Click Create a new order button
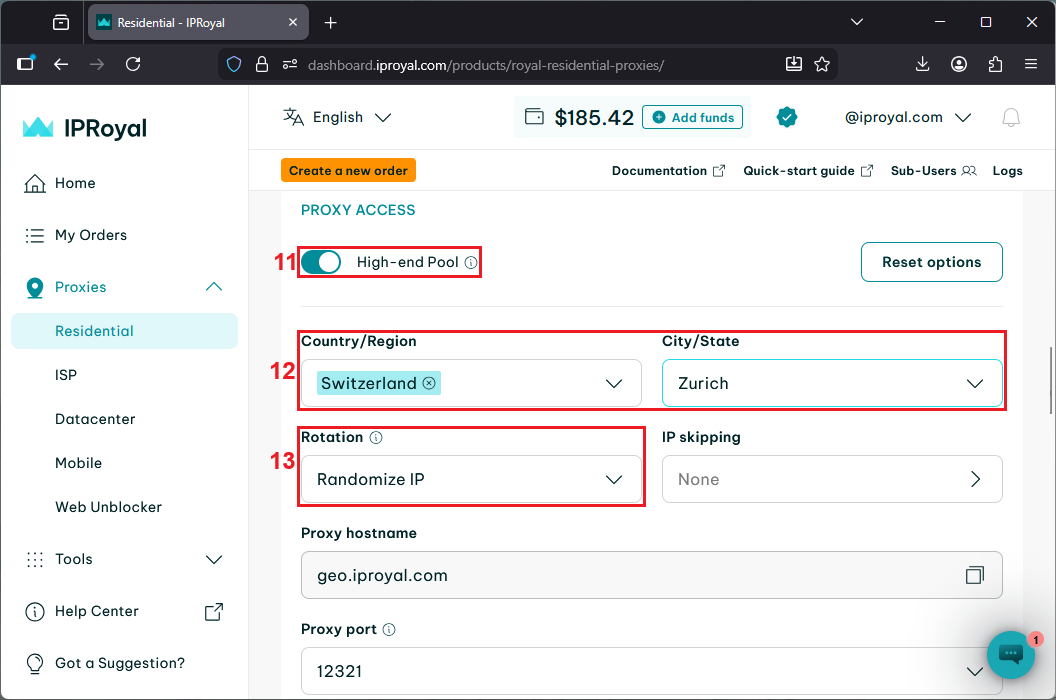The width and height of the screenshot is (1056, 700). tap(348, 170)
